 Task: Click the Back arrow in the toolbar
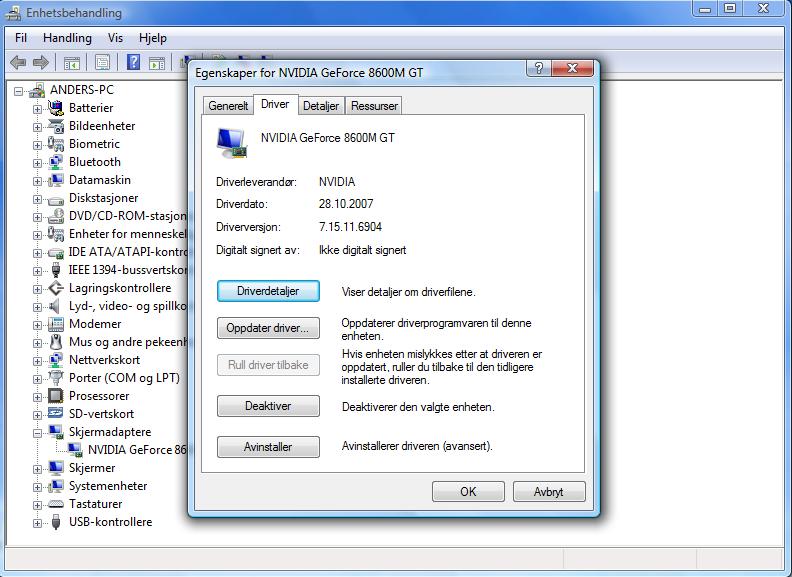click(x=18, y=63)
